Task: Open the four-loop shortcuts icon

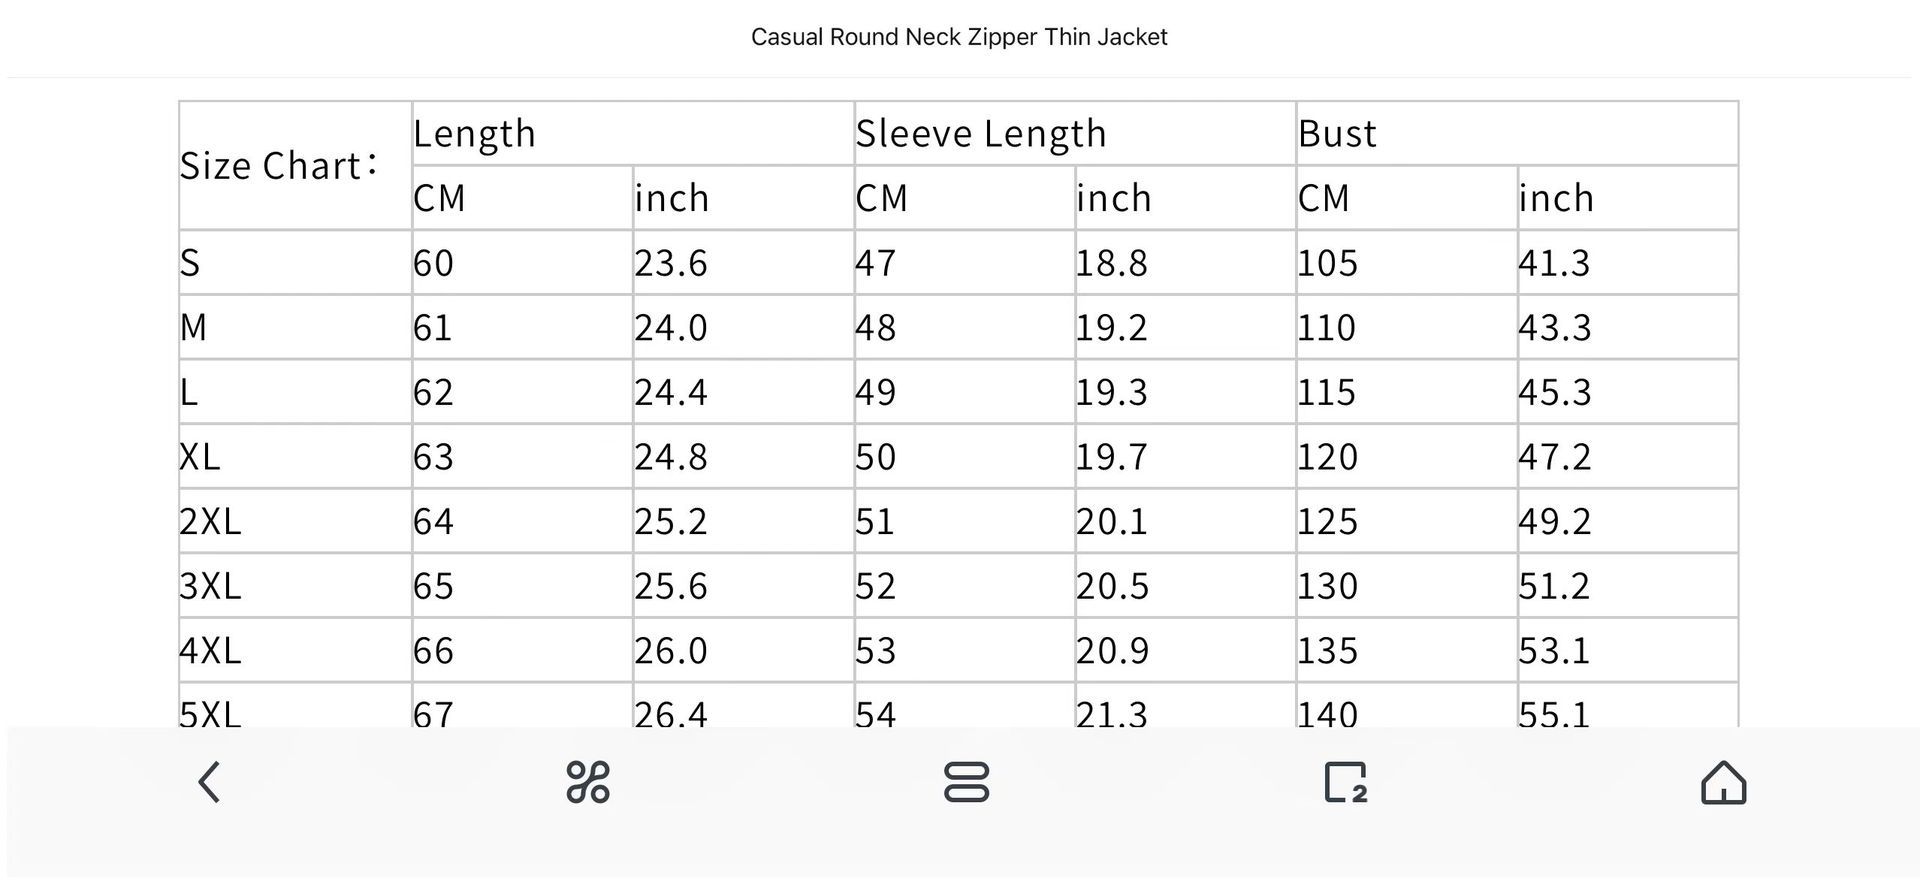Action: (x=588, y=782)
